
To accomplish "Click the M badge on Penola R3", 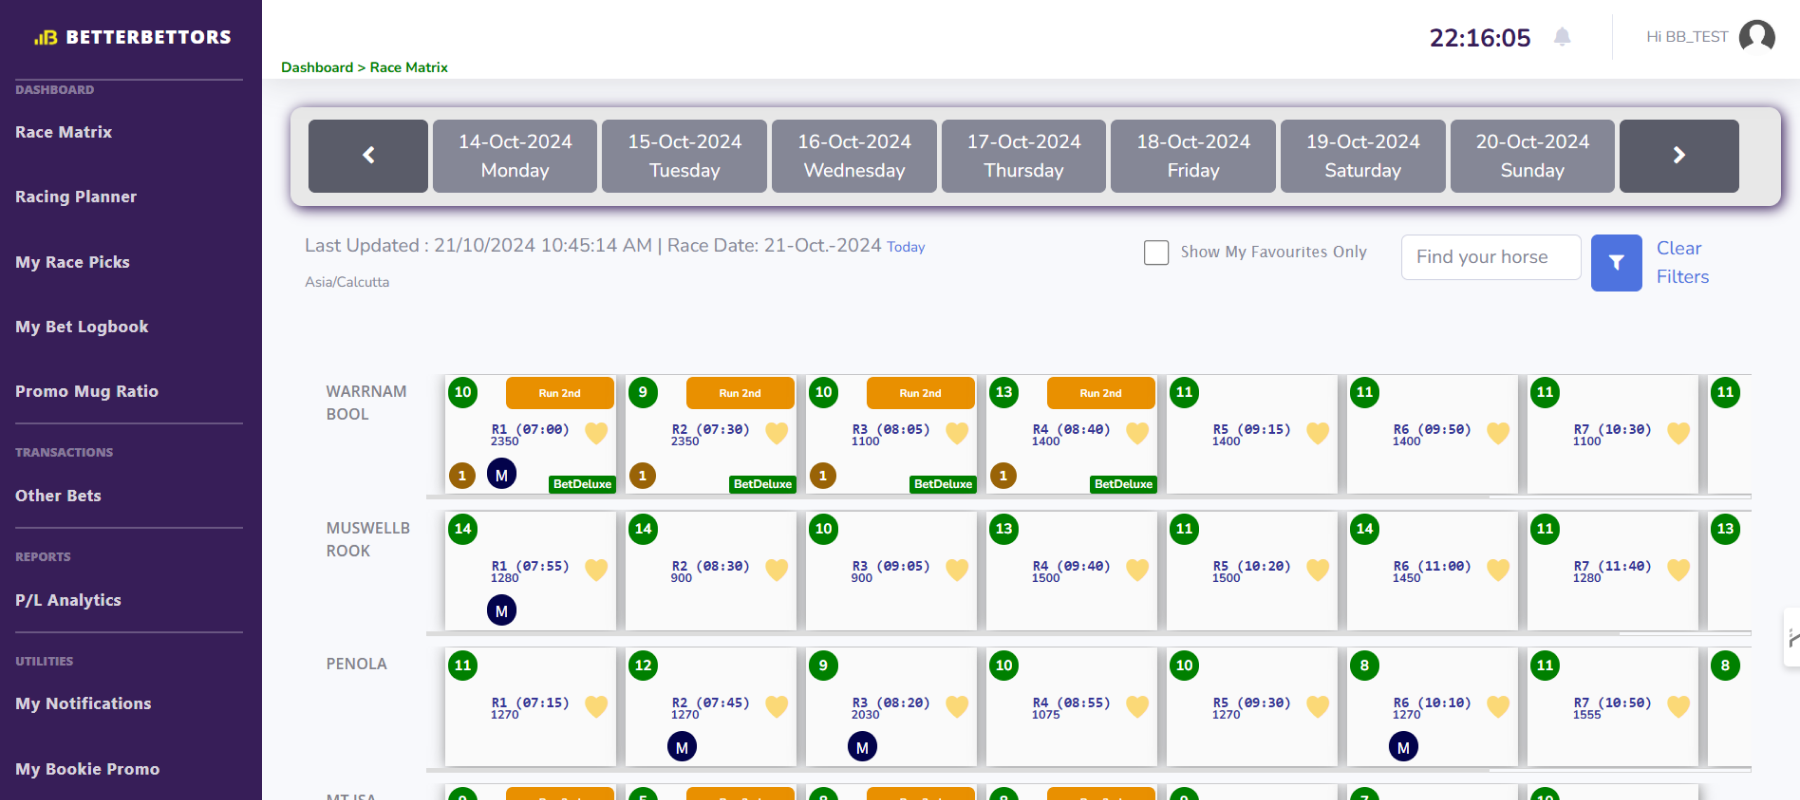I will (x=862, y=747).
